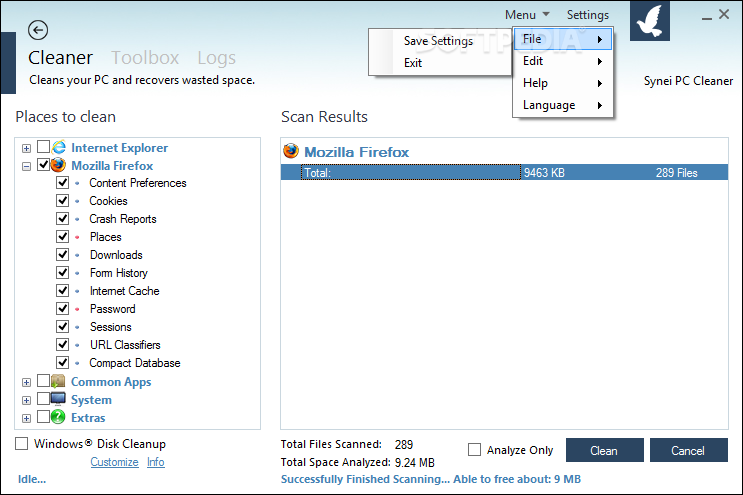Uncheck the Crash Reports checkbox
743x495 pixels.
pos(63,218)
